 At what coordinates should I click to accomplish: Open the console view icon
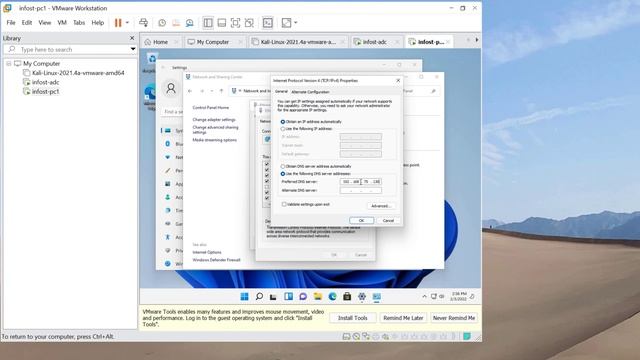pyautogui.click(x=268, y=23)
